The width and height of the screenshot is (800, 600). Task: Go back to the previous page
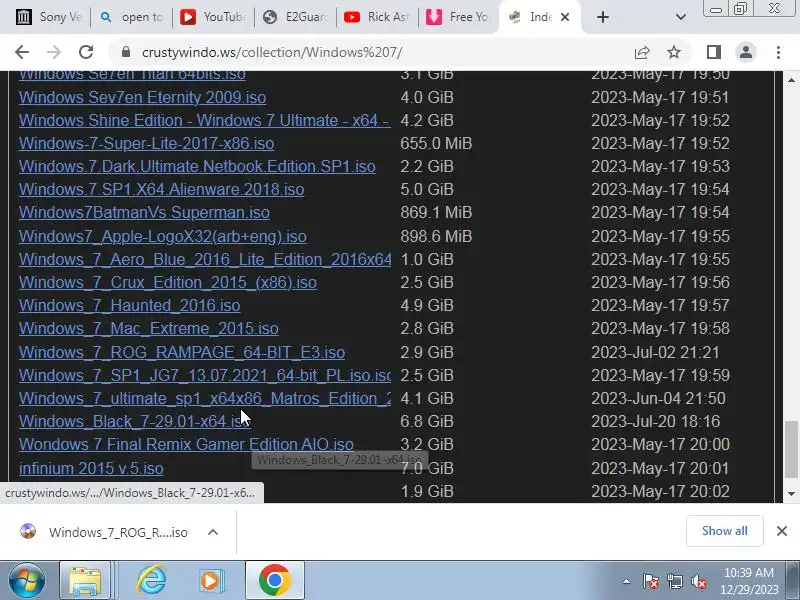[22, 52]
